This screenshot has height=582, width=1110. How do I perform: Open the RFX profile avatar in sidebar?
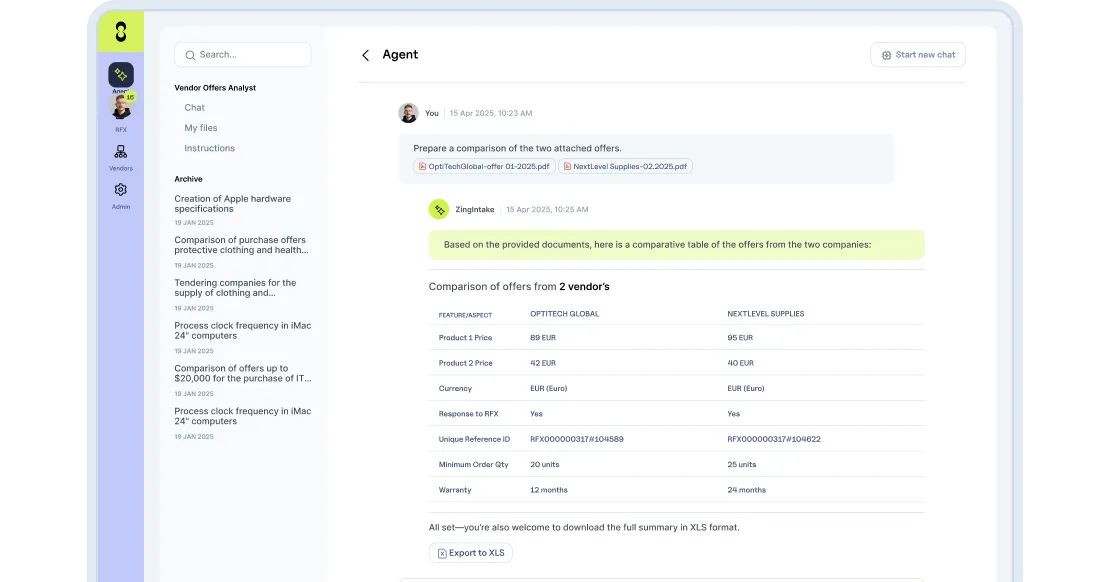pyautogui.click(x=121, y=108)
